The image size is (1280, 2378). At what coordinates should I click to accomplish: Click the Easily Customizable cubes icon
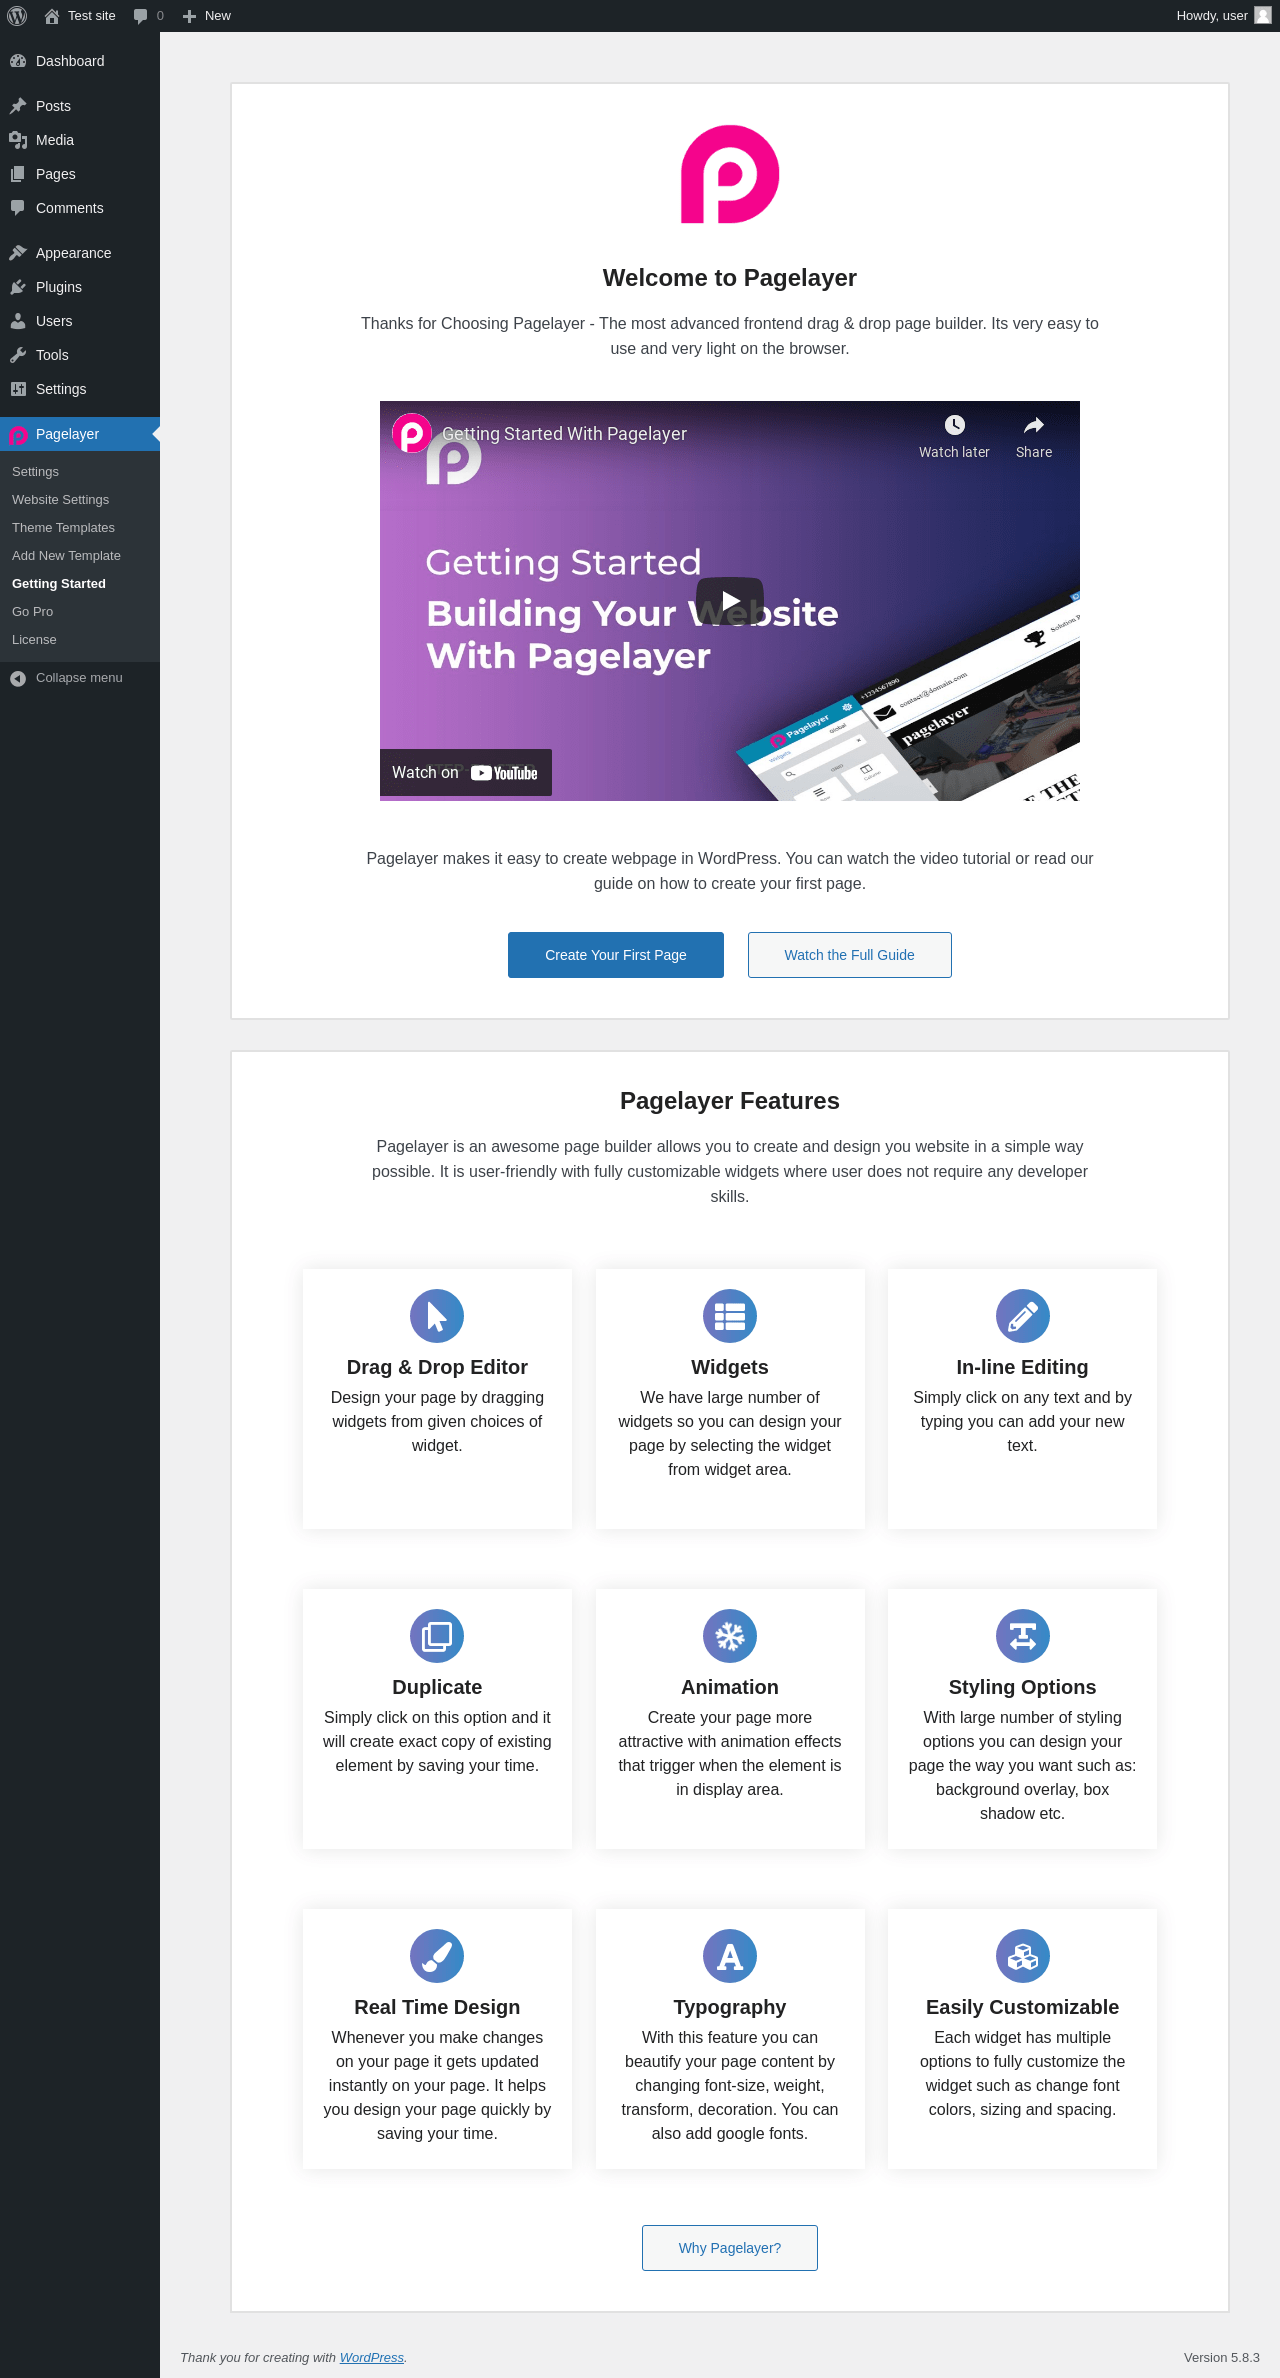click(1023, 1956)
